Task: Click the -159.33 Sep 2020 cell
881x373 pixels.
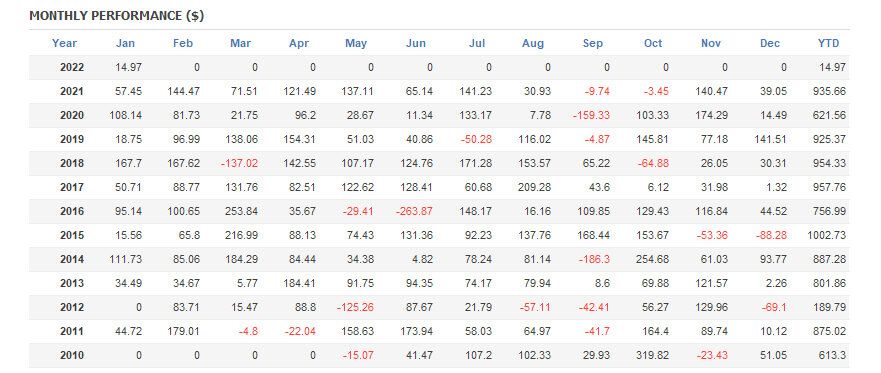Action: (x=591, y=116)
